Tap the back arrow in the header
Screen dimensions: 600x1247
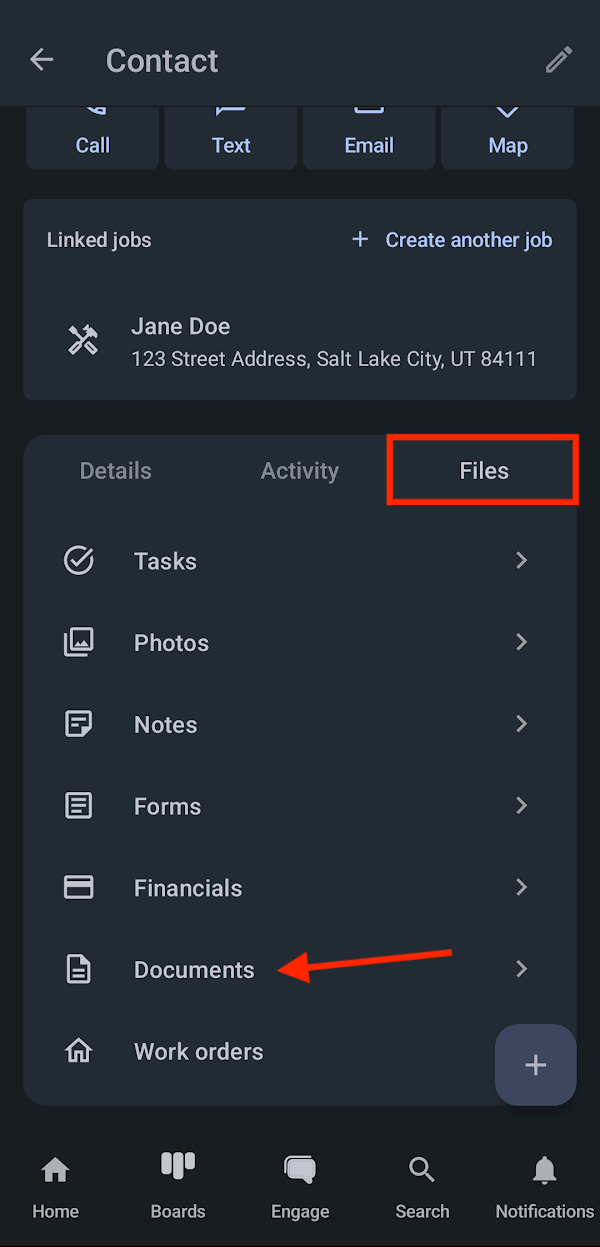[41, 59]
